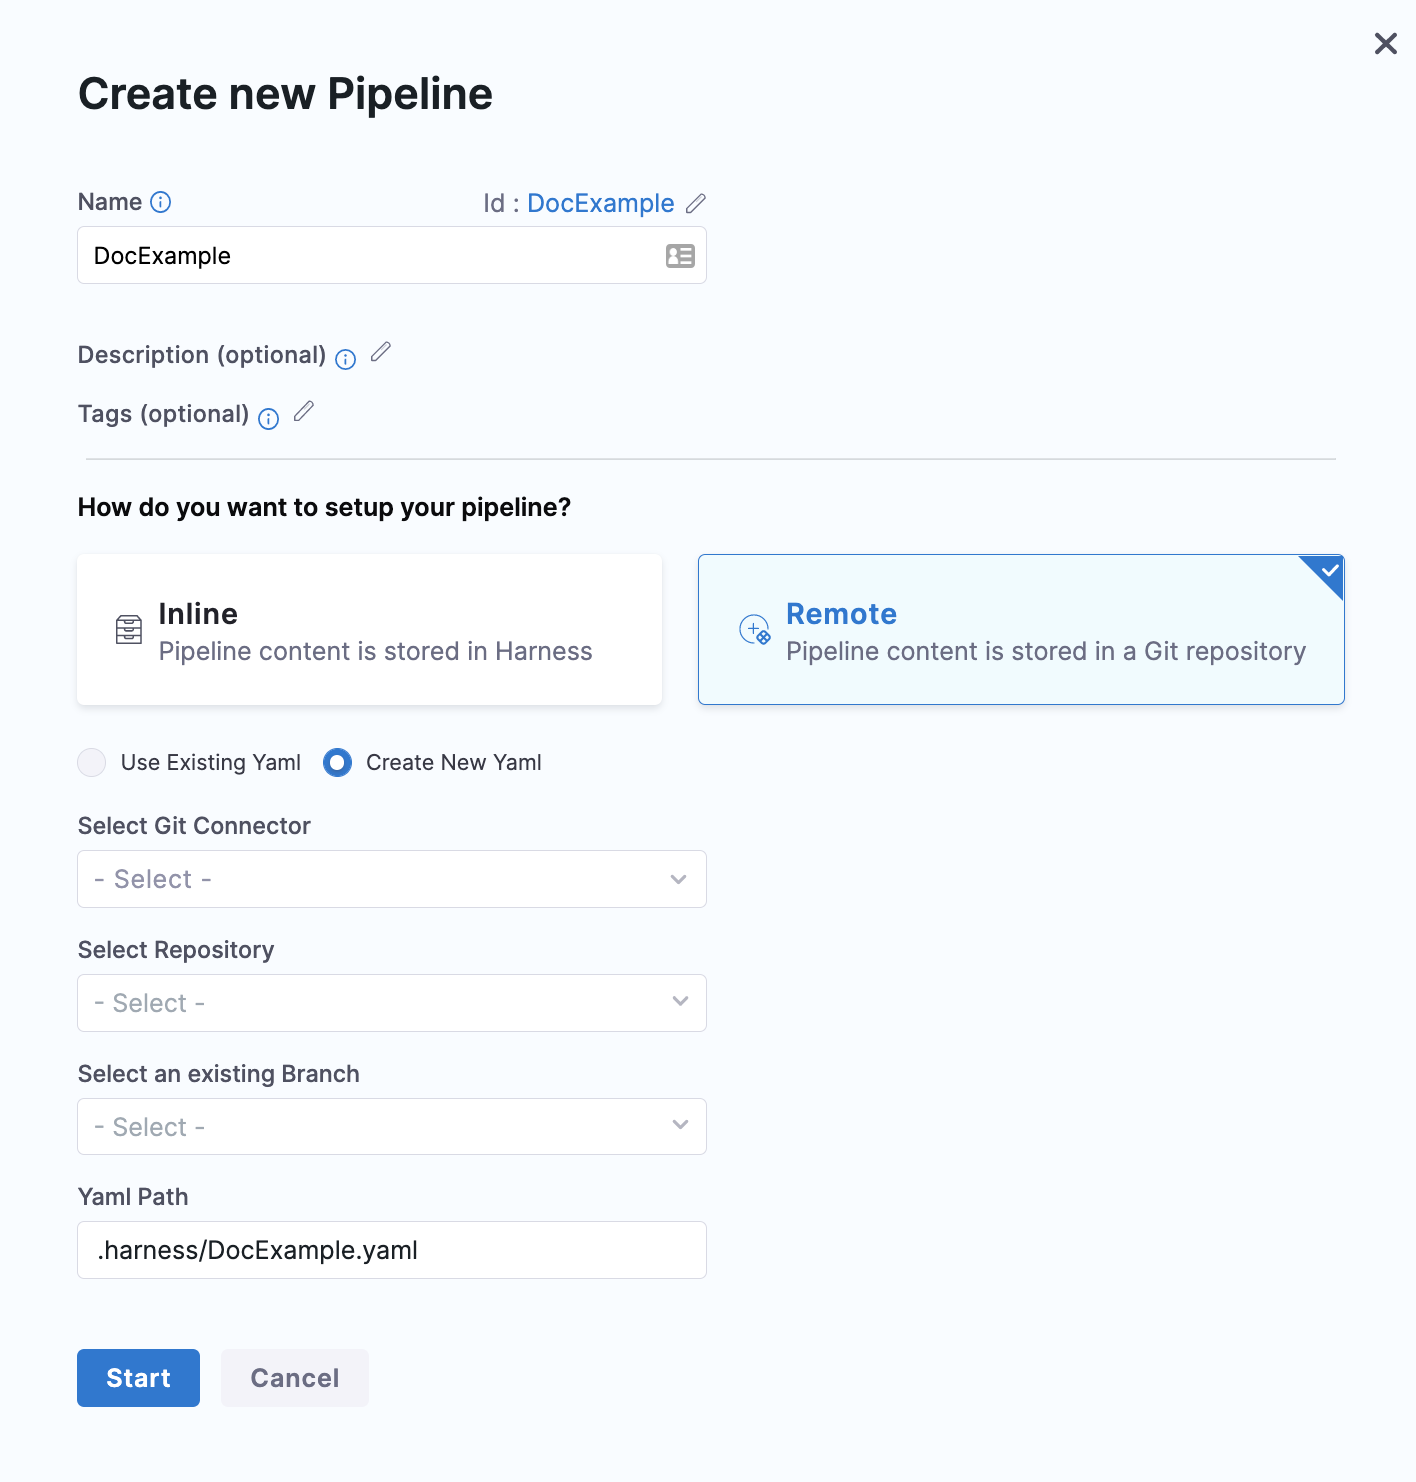Click the Yaml Path input field
Image resolution: width=1416 pixels, height=1482 pixels.
392,1250
